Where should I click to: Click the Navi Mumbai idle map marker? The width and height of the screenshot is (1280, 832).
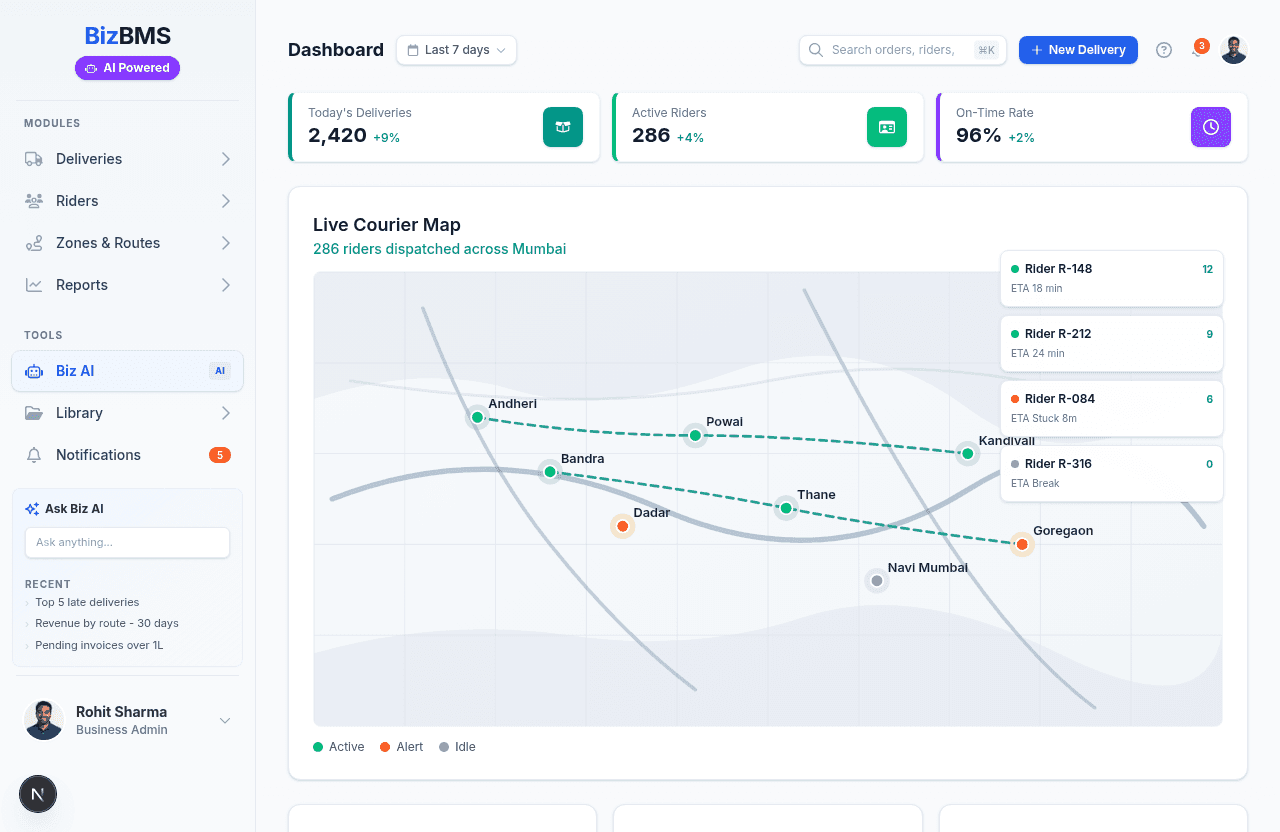tap(877, 581)
